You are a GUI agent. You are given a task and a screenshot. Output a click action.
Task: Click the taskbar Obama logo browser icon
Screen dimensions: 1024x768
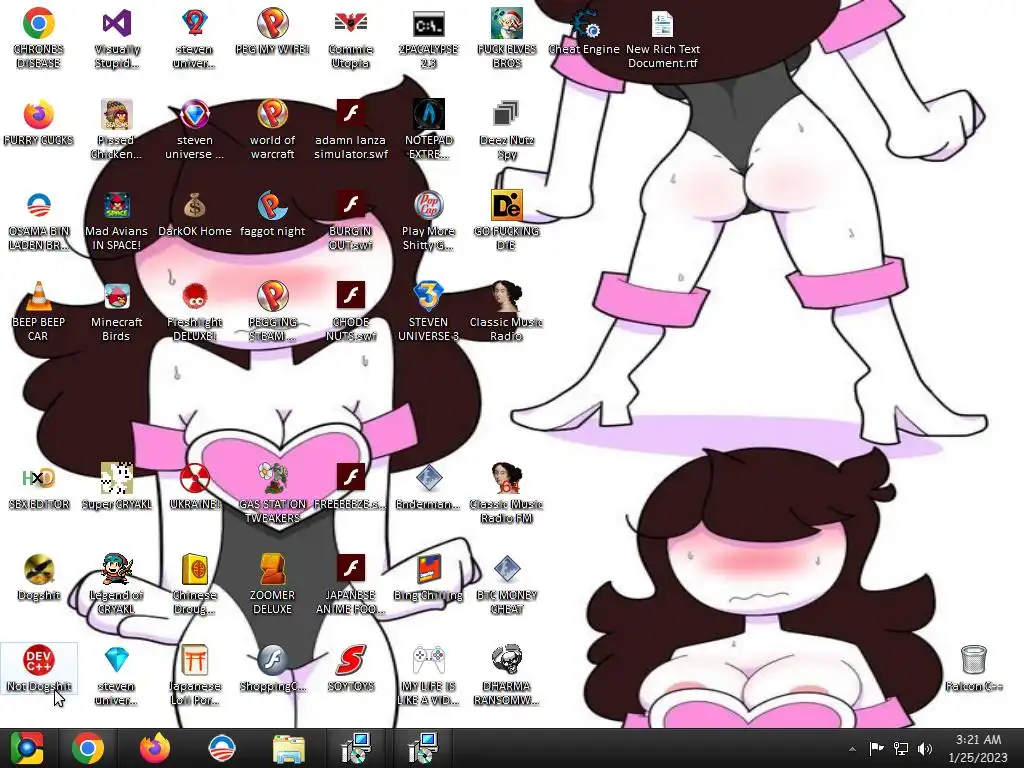(x=222, y=748)
